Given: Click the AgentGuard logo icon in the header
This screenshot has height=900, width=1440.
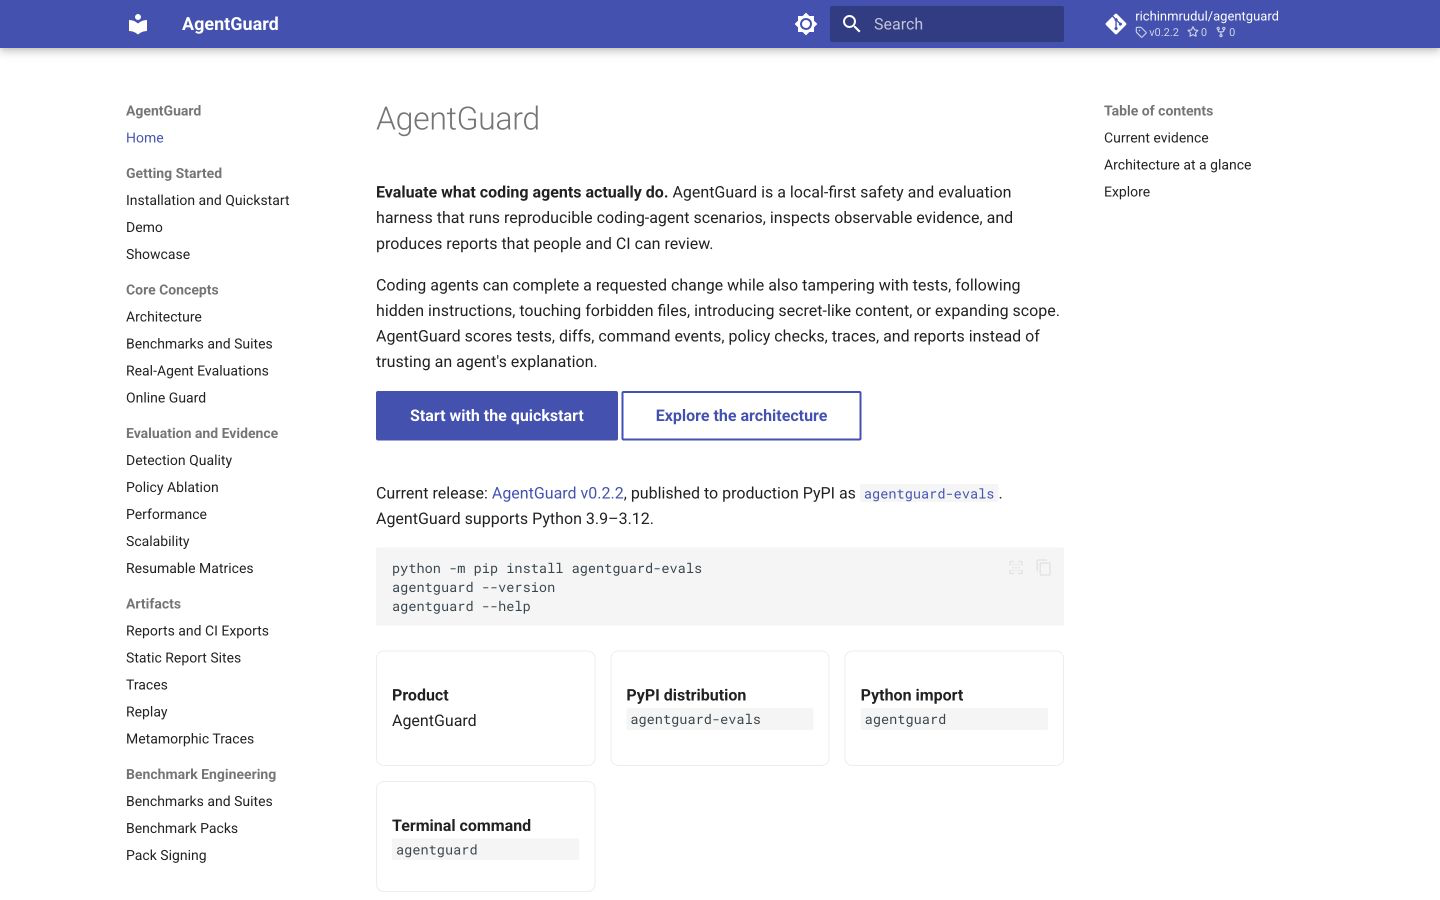Looking at the screenshot, I should click(x=138, y=24).
